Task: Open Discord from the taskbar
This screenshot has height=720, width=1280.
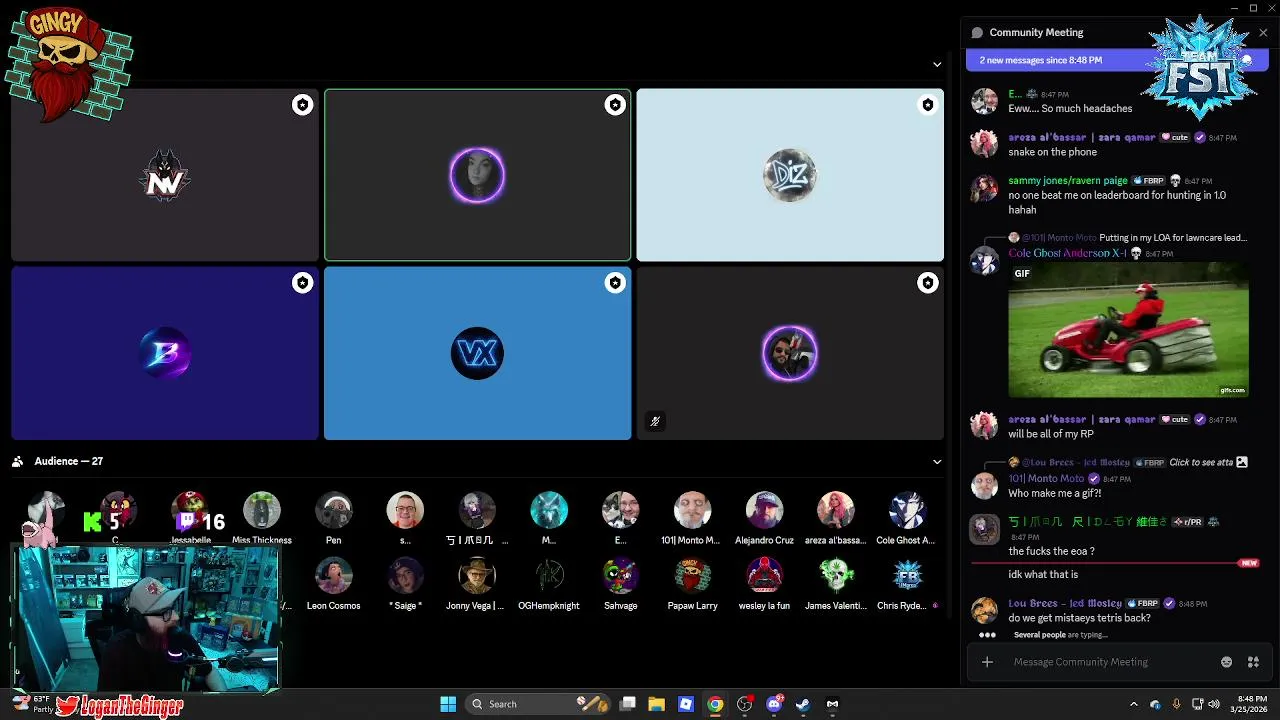Action: point(774,704)
